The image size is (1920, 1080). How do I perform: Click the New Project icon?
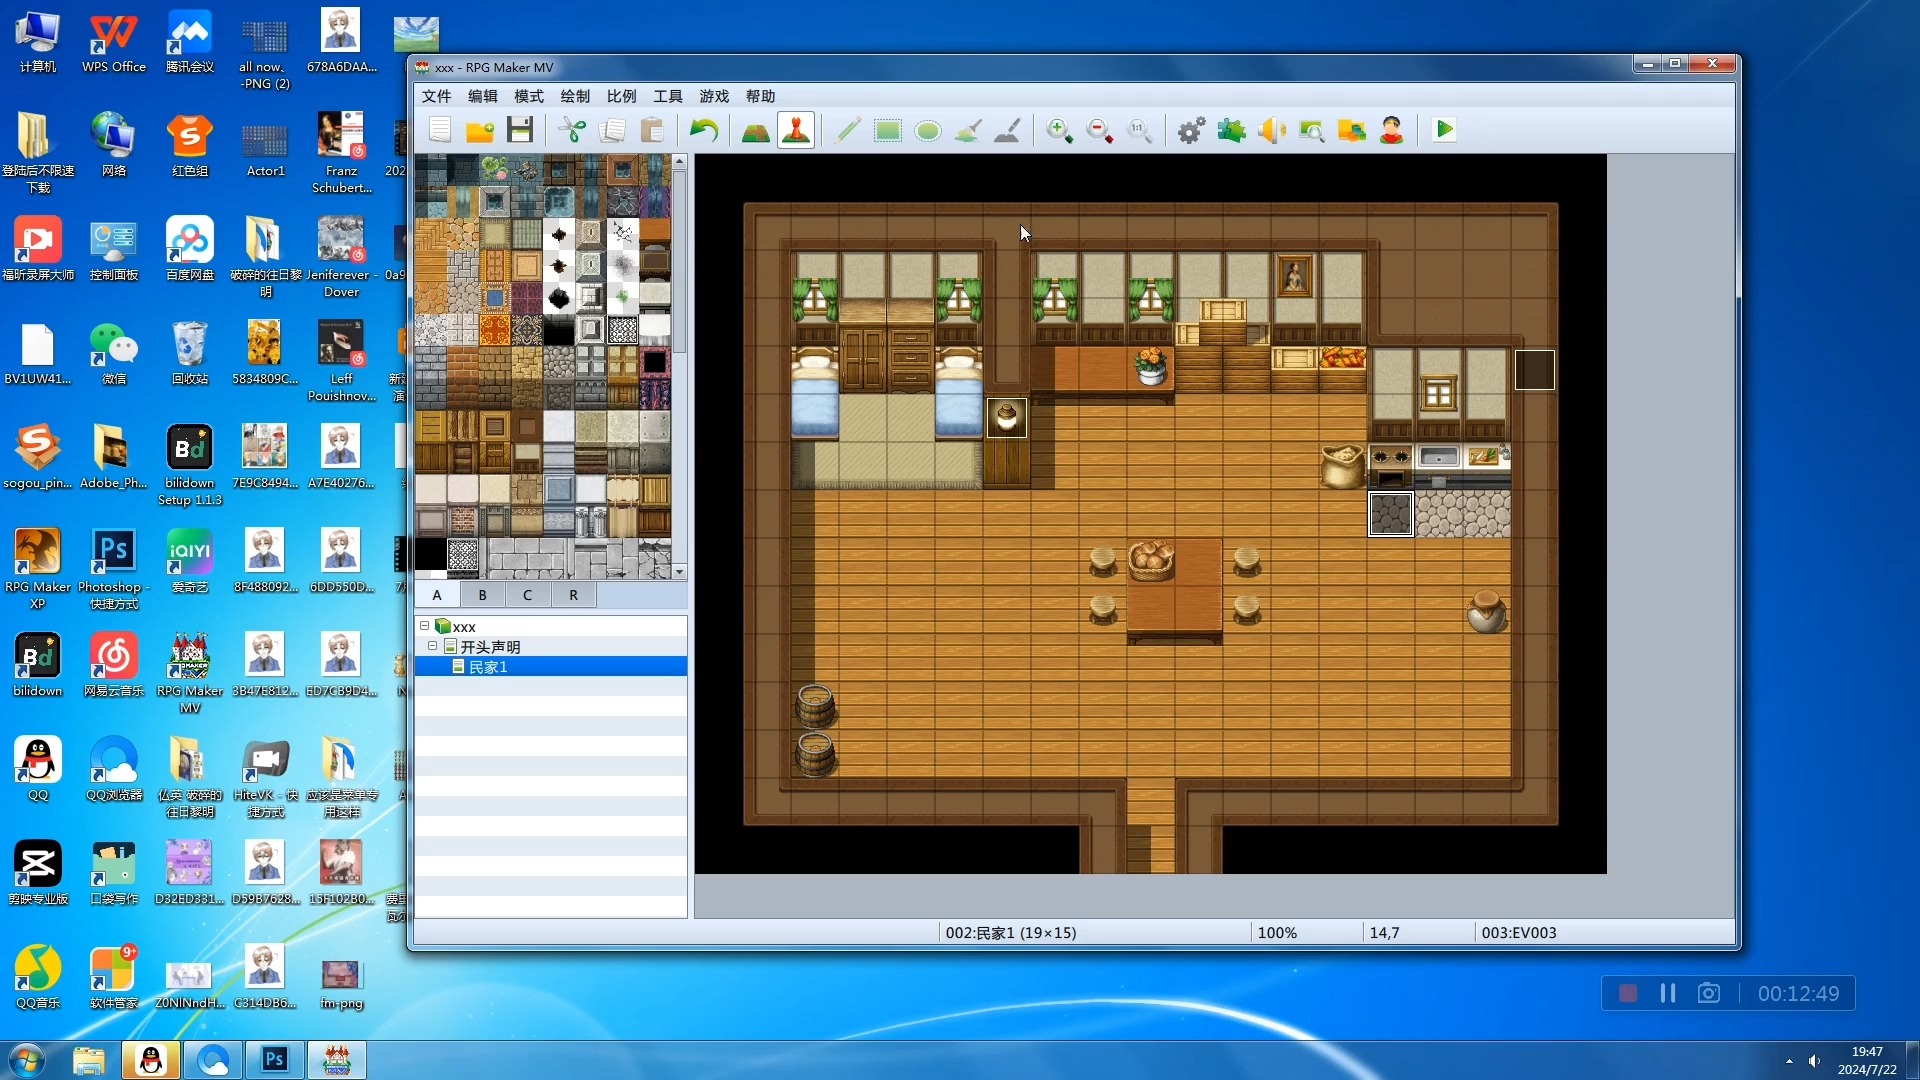[440, 130]
